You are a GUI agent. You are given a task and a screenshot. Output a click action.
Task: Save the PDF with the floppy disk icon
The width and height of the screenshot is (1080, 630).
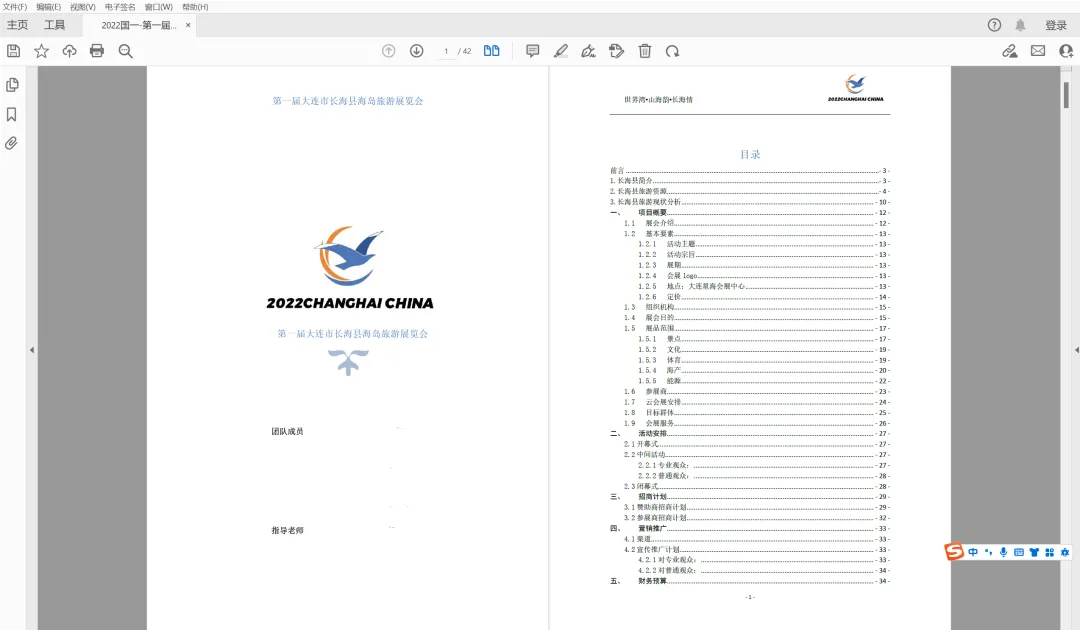click(13, 51)
